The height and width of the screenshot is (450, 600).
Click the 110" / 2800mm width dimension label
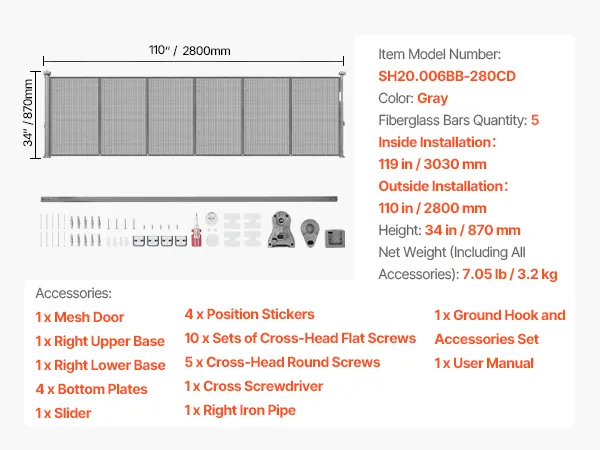[192, 49]
